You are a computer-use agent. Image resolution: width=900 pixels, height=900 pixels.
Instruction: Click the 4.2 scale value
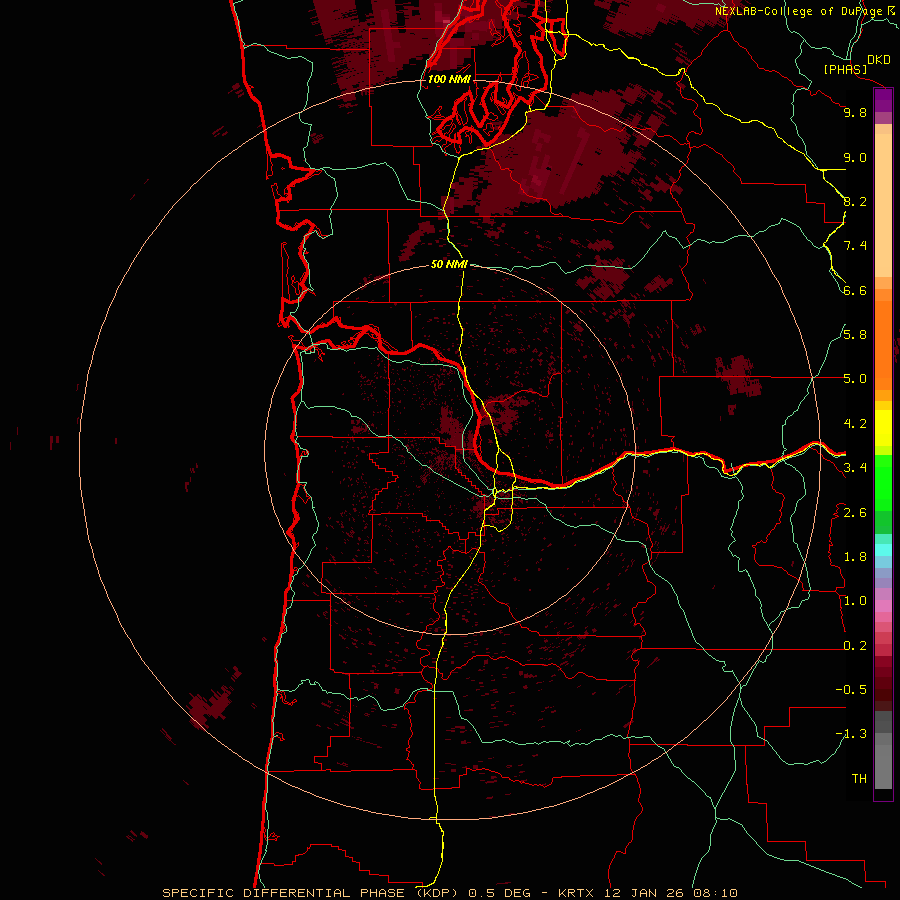pyautogui.click(x=855, y=424)
